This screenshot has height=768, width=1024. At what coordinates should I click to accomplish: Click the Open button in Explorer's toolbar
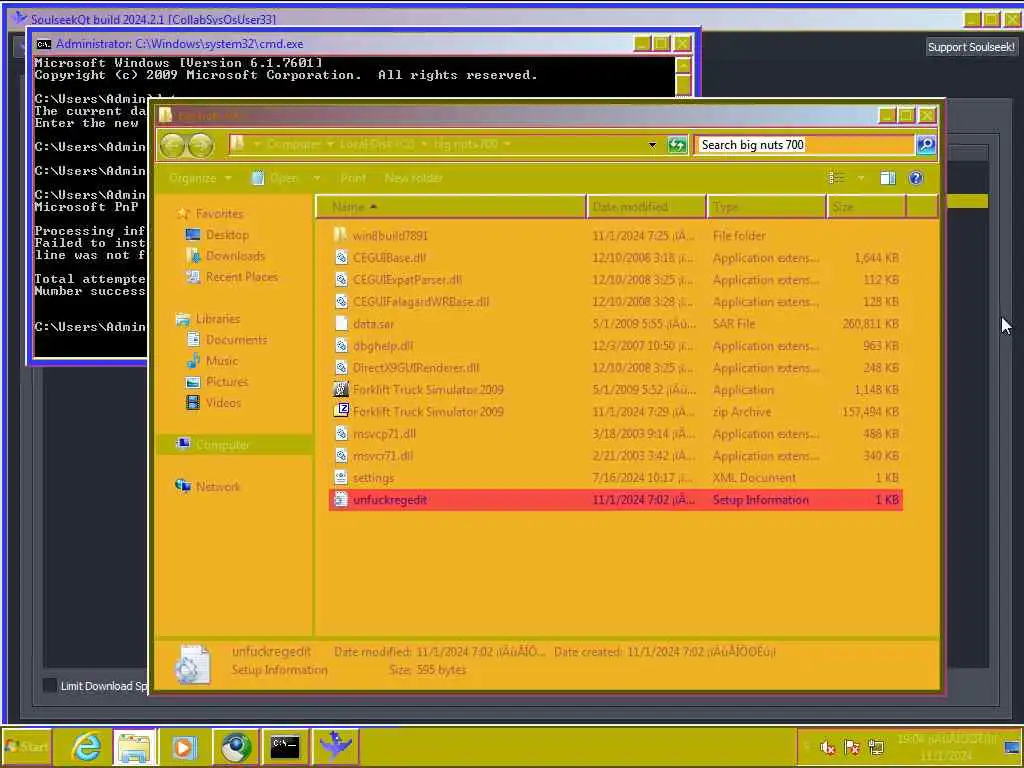tap(276, 178)
